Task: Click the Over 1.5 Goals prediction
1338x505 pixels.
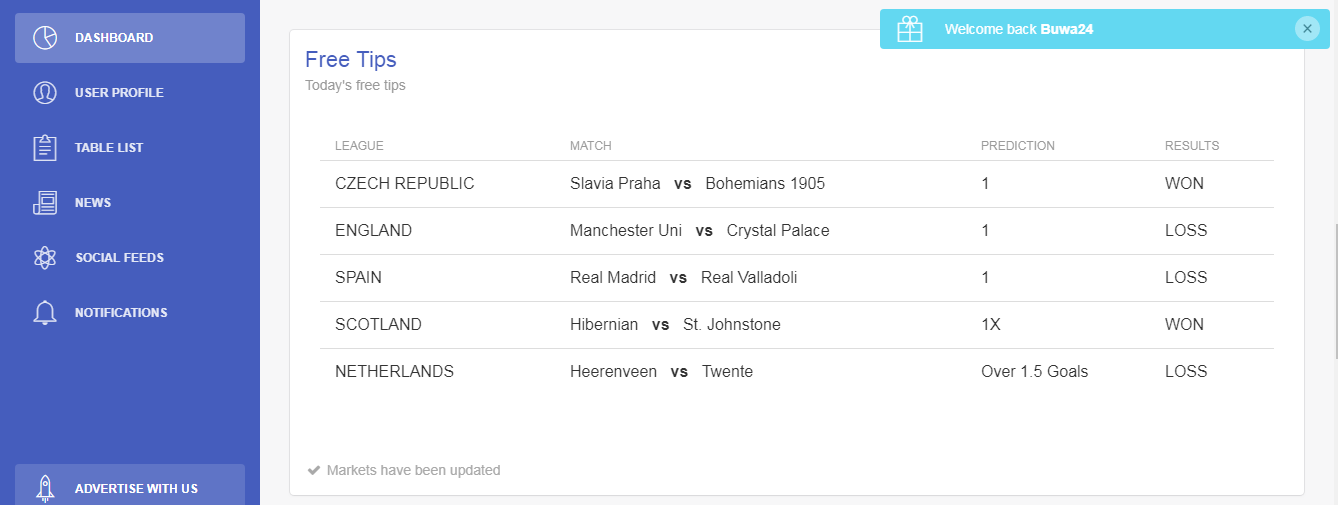Action: 1035,372
